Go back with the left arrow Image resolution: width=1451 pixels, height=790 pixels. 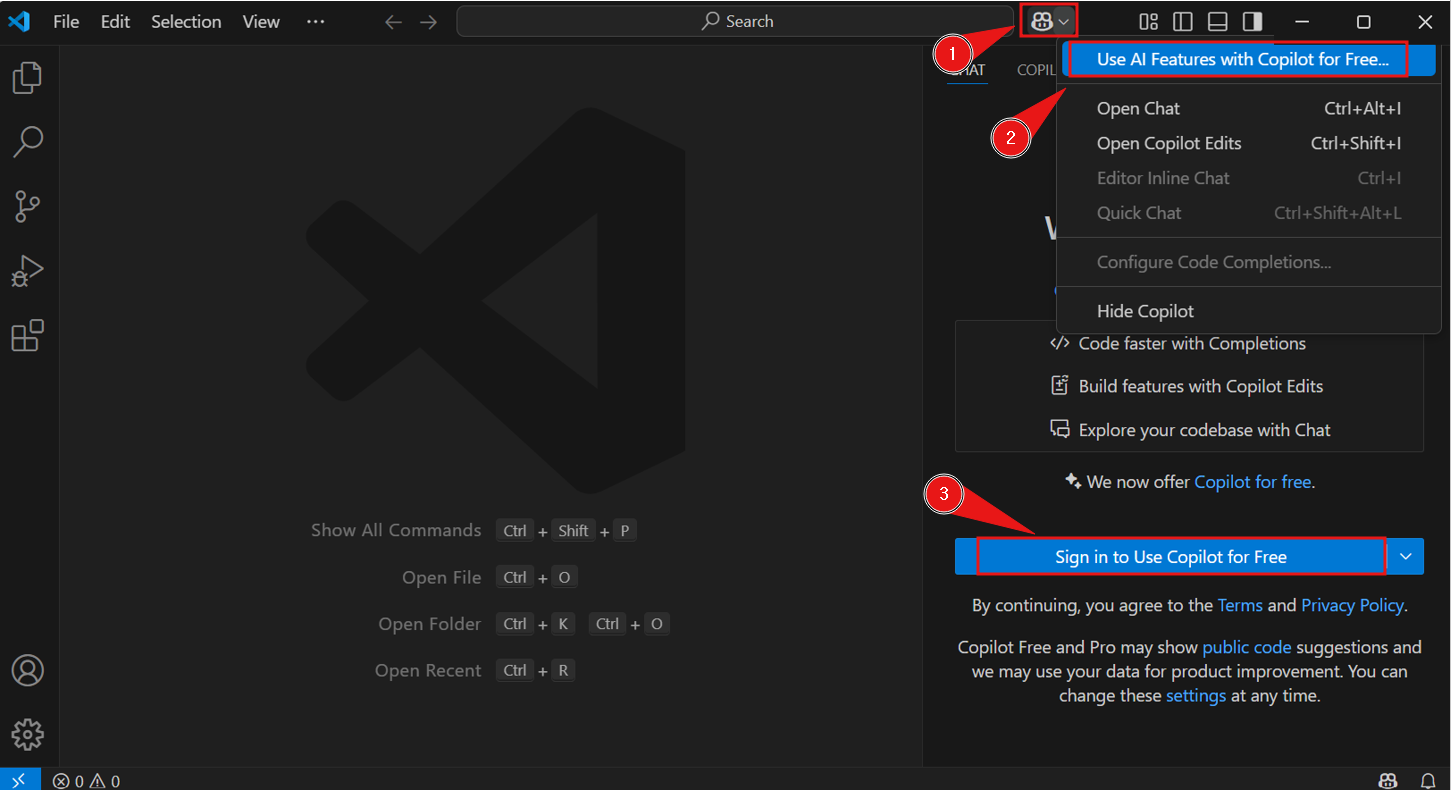coord(393,22)
